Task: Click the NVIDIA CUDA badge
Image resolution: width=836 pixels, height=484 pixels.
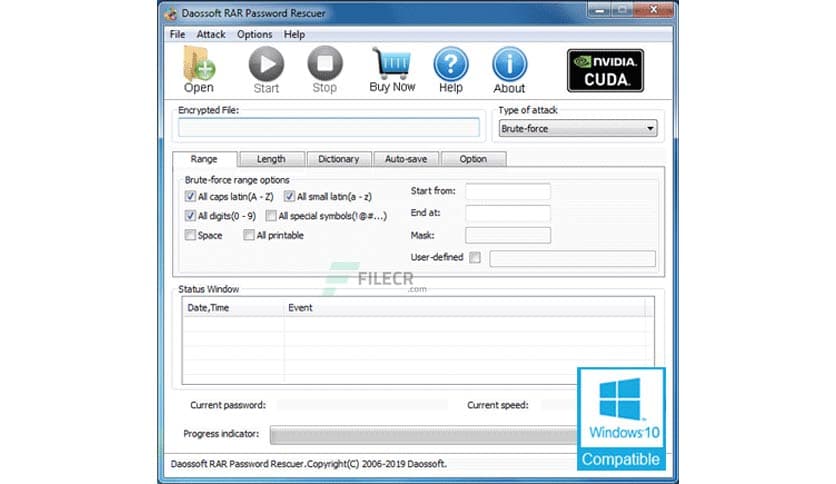Action: point(605,70)
